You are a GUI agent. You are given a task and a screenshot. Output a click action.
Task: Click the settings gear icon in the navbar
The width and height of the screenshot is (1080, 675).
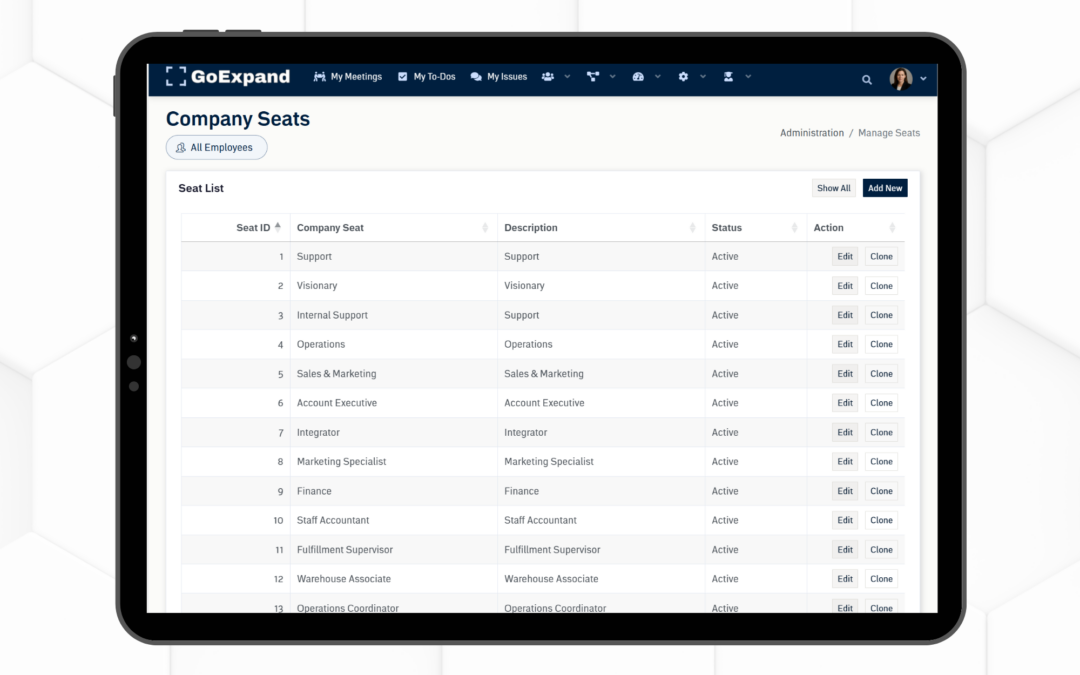684,76
